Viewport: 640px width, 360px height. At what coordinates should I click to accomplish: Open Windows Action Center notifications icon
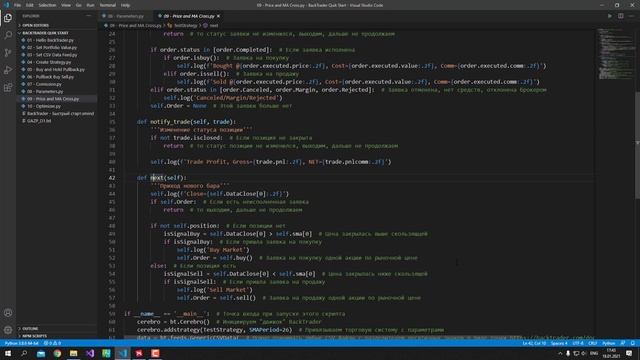[x=629, y=353]
